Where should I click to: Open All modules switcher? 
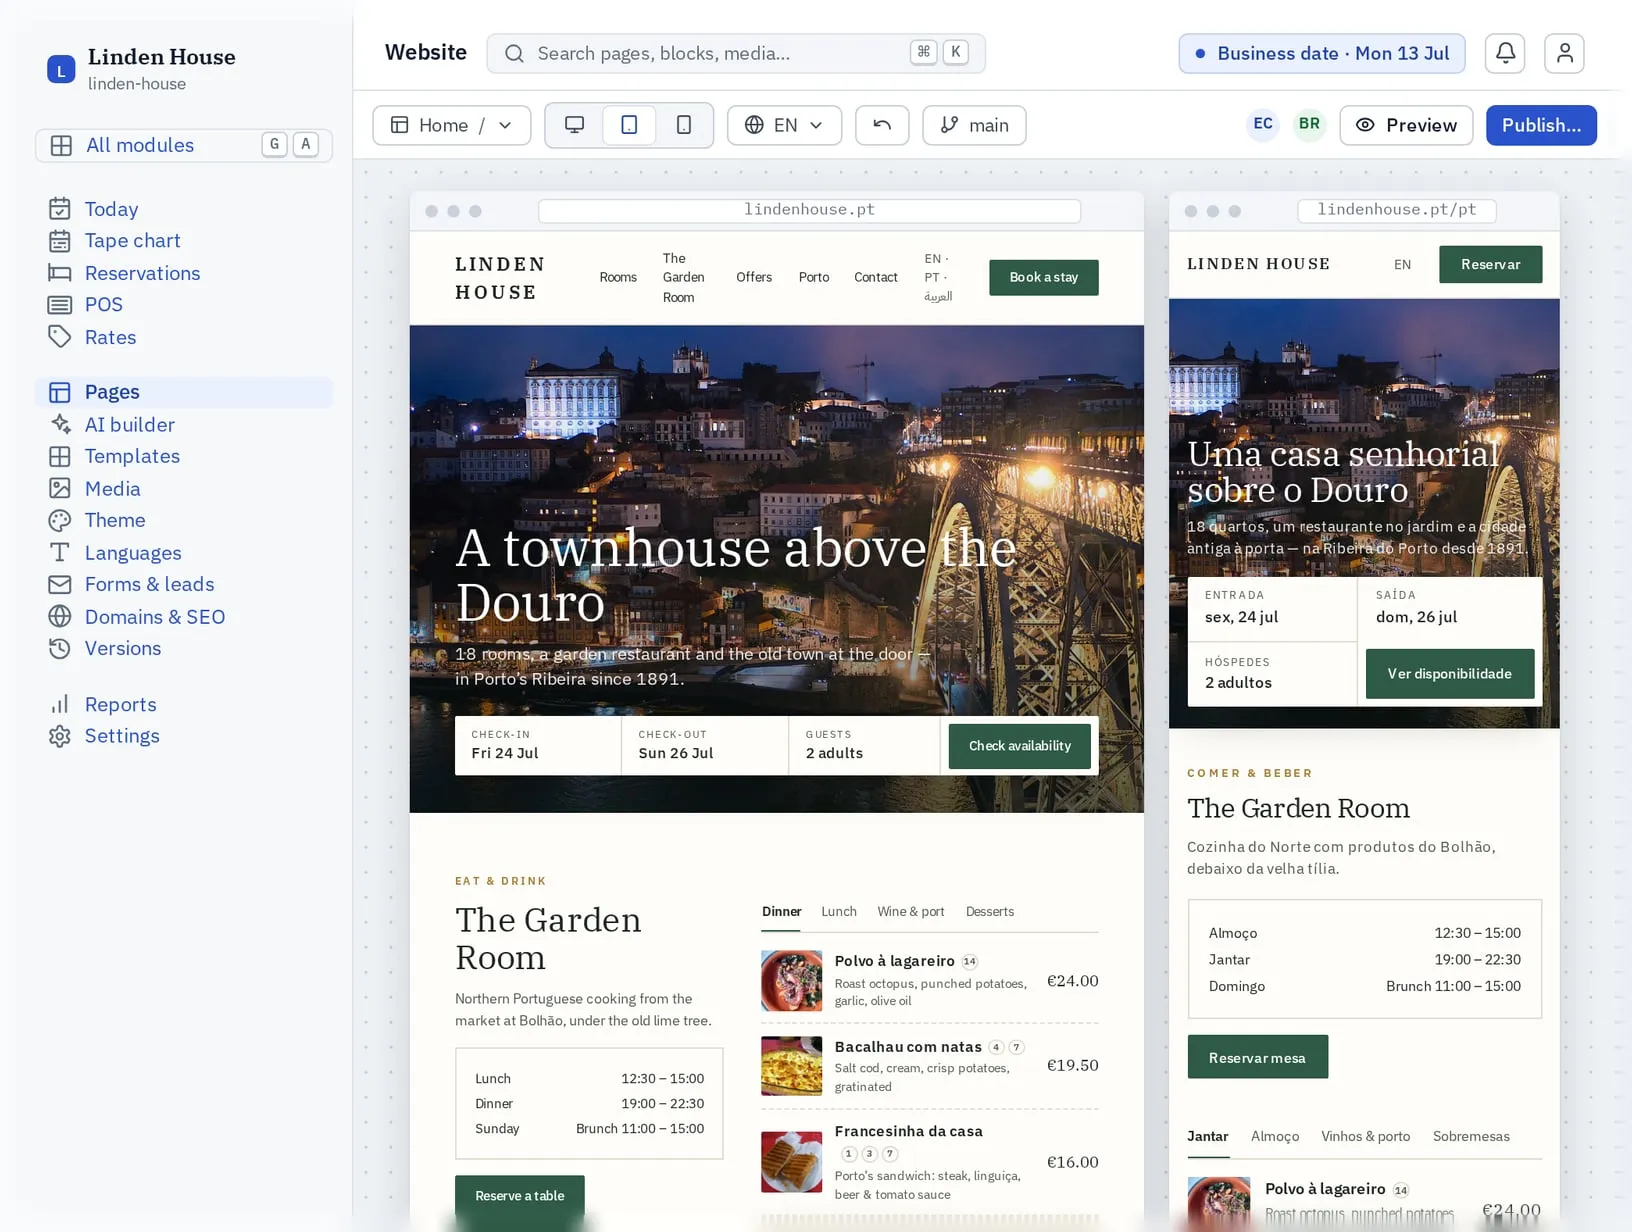tap(184, 145)
